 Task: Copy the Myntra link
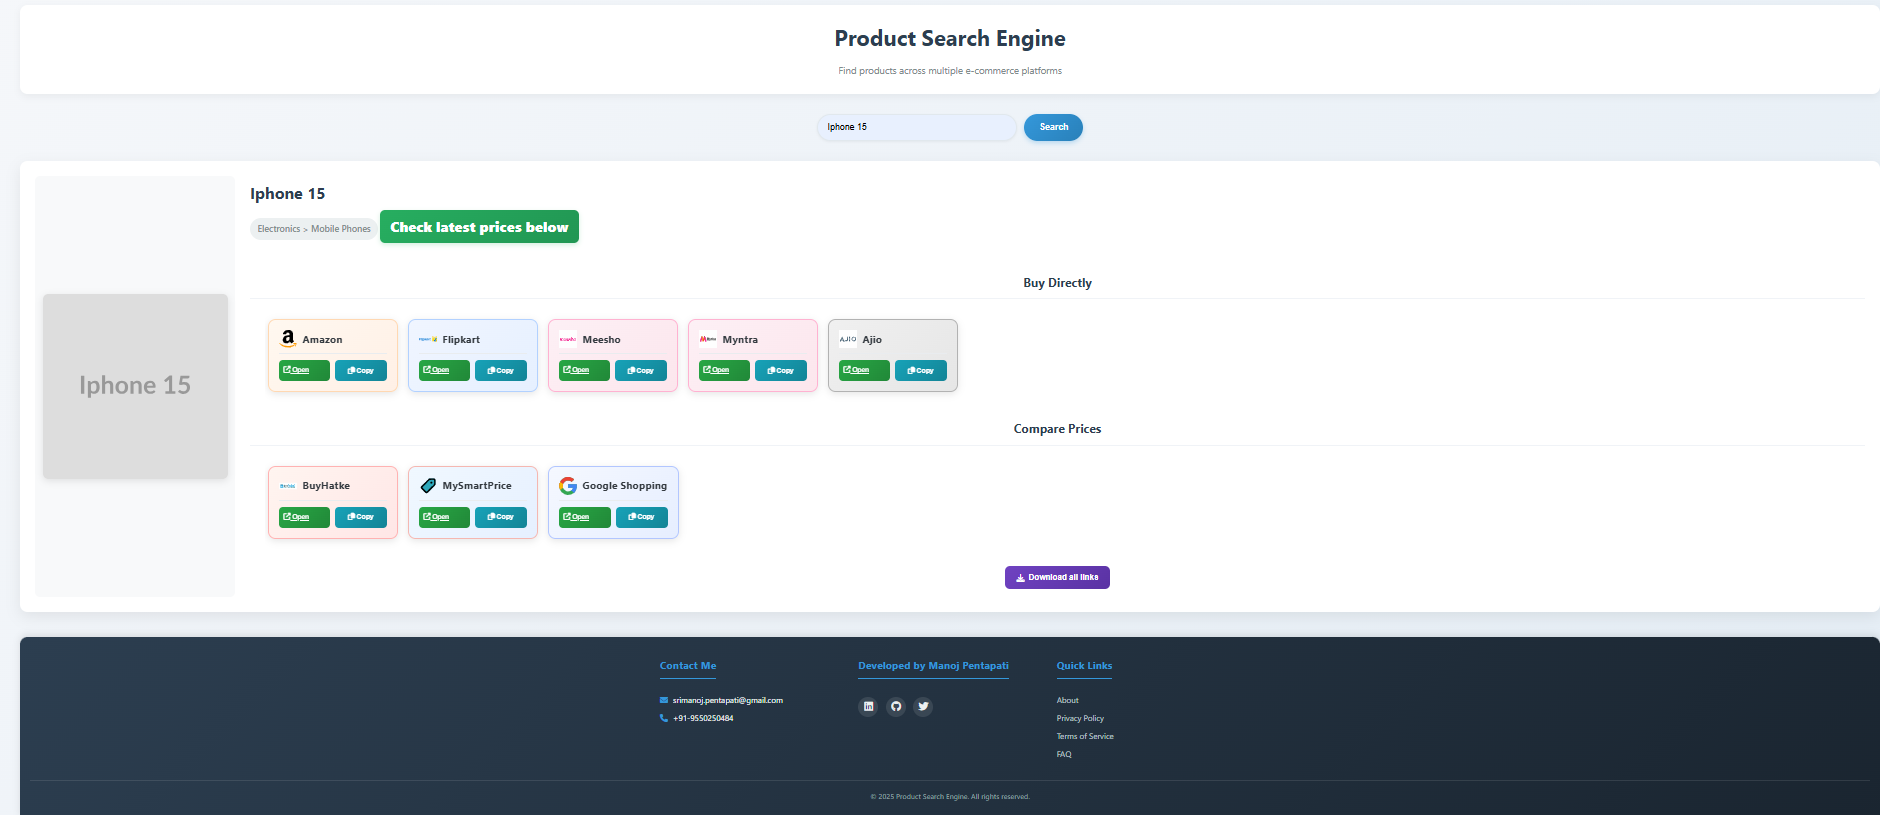781,370
